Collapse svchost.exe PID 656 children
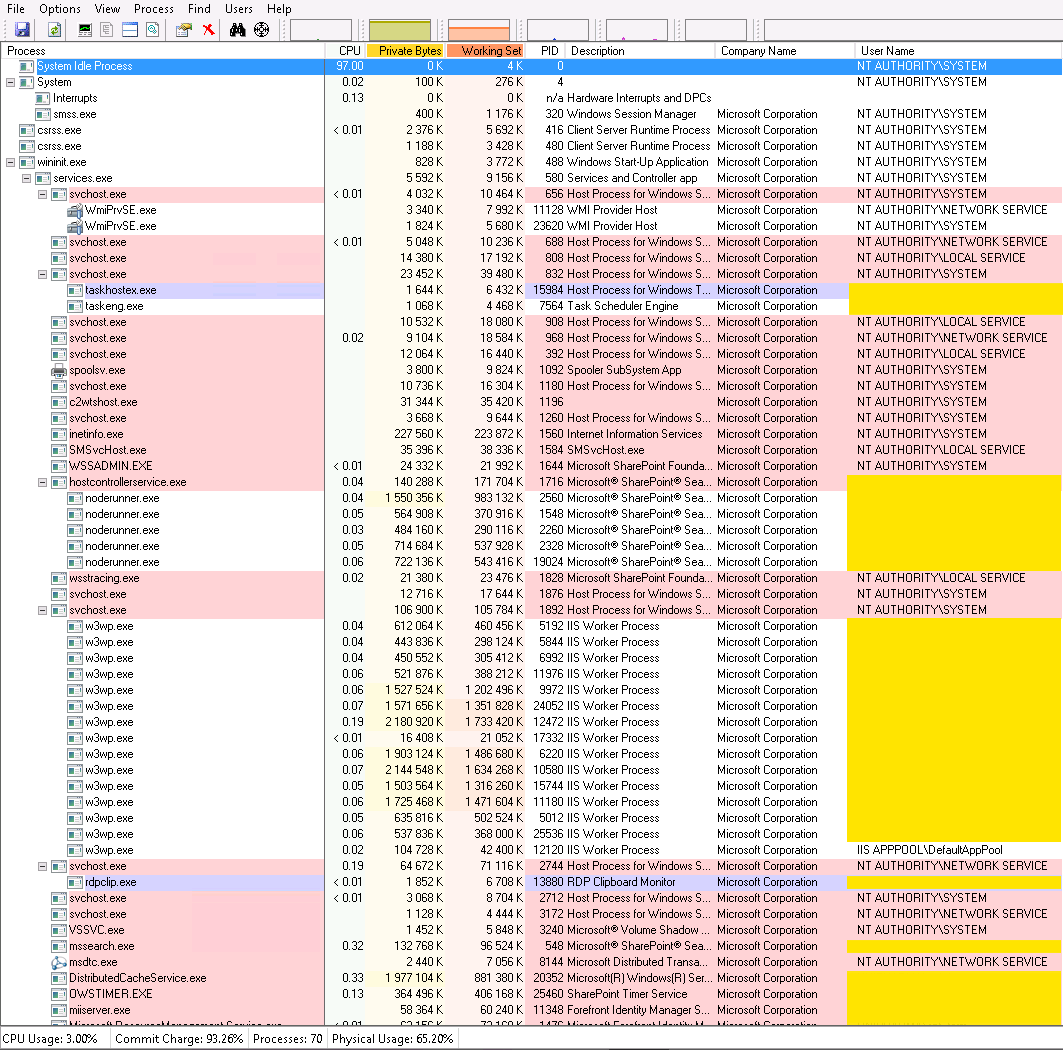 (x=42, y=194)
